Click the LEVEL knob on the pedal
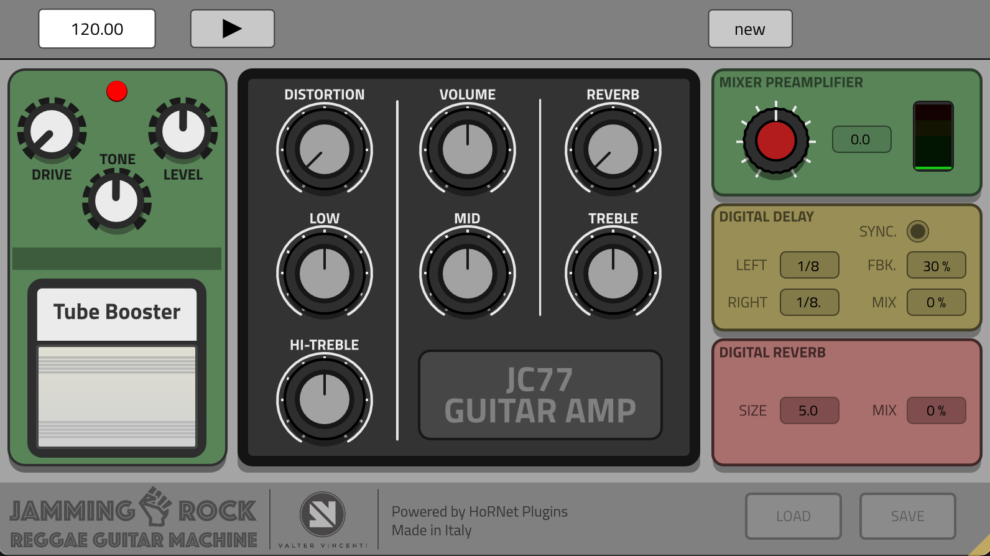Viewport: 990px width, 556px height. [183, 132]
